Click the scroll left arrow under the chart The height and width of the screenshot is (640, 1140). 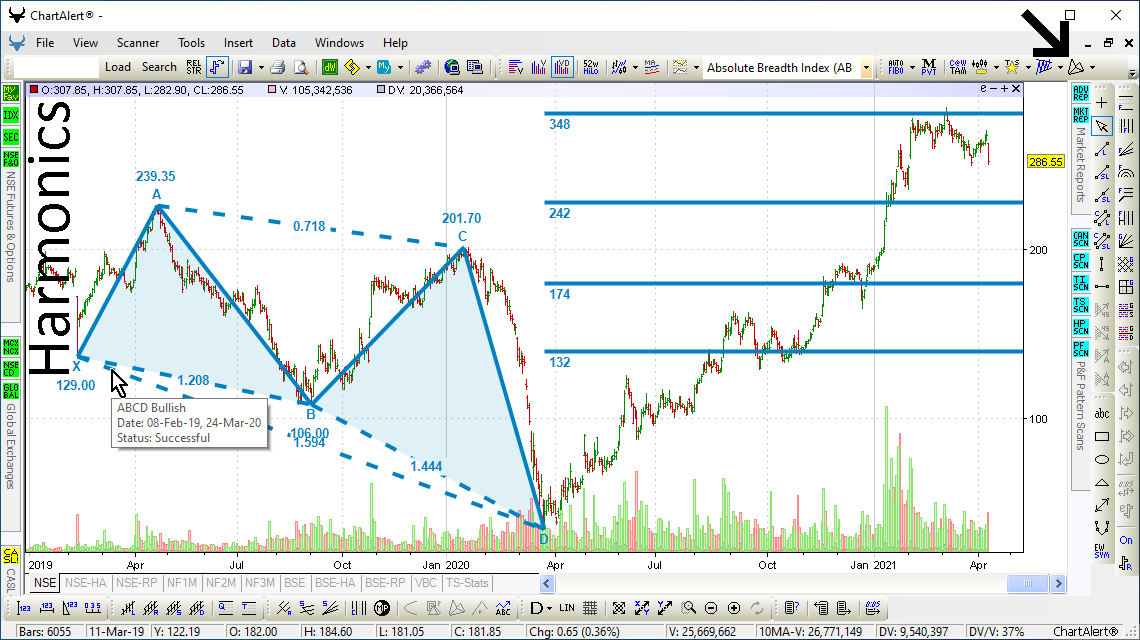point(547,583)
